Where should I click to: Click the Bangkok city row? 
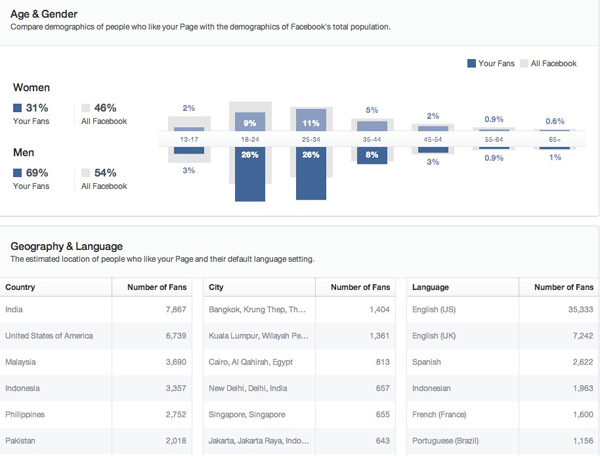[300, 310]
